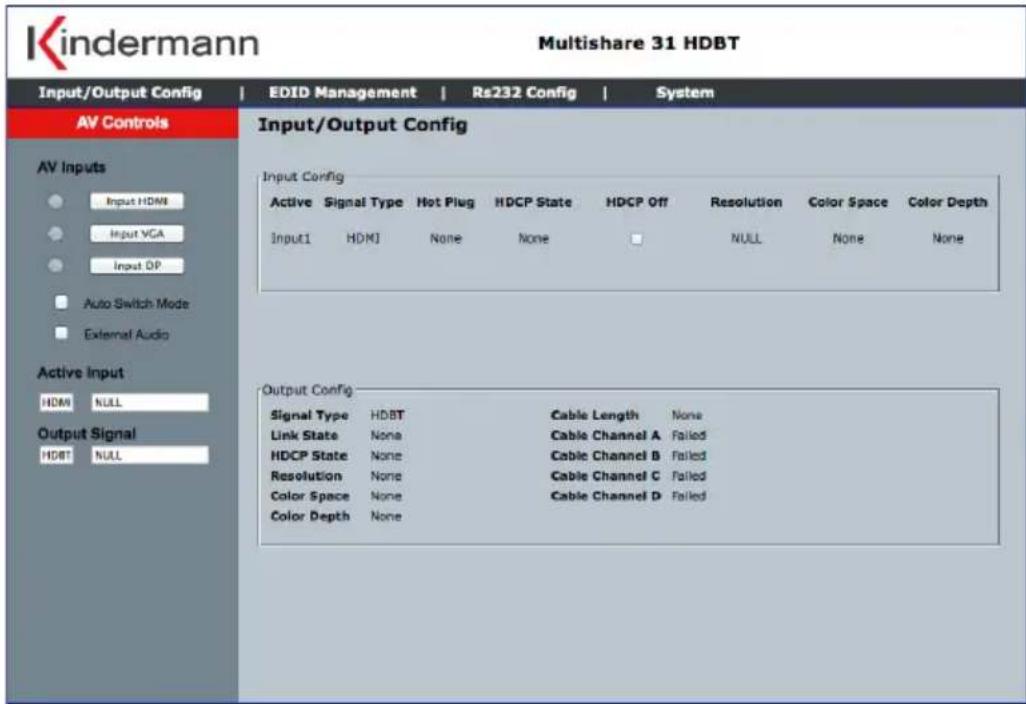Select the radio indicator beside Input DP
Image resolution: width=1026 pixels, height=704 pixels.
(x=56, y=266)
